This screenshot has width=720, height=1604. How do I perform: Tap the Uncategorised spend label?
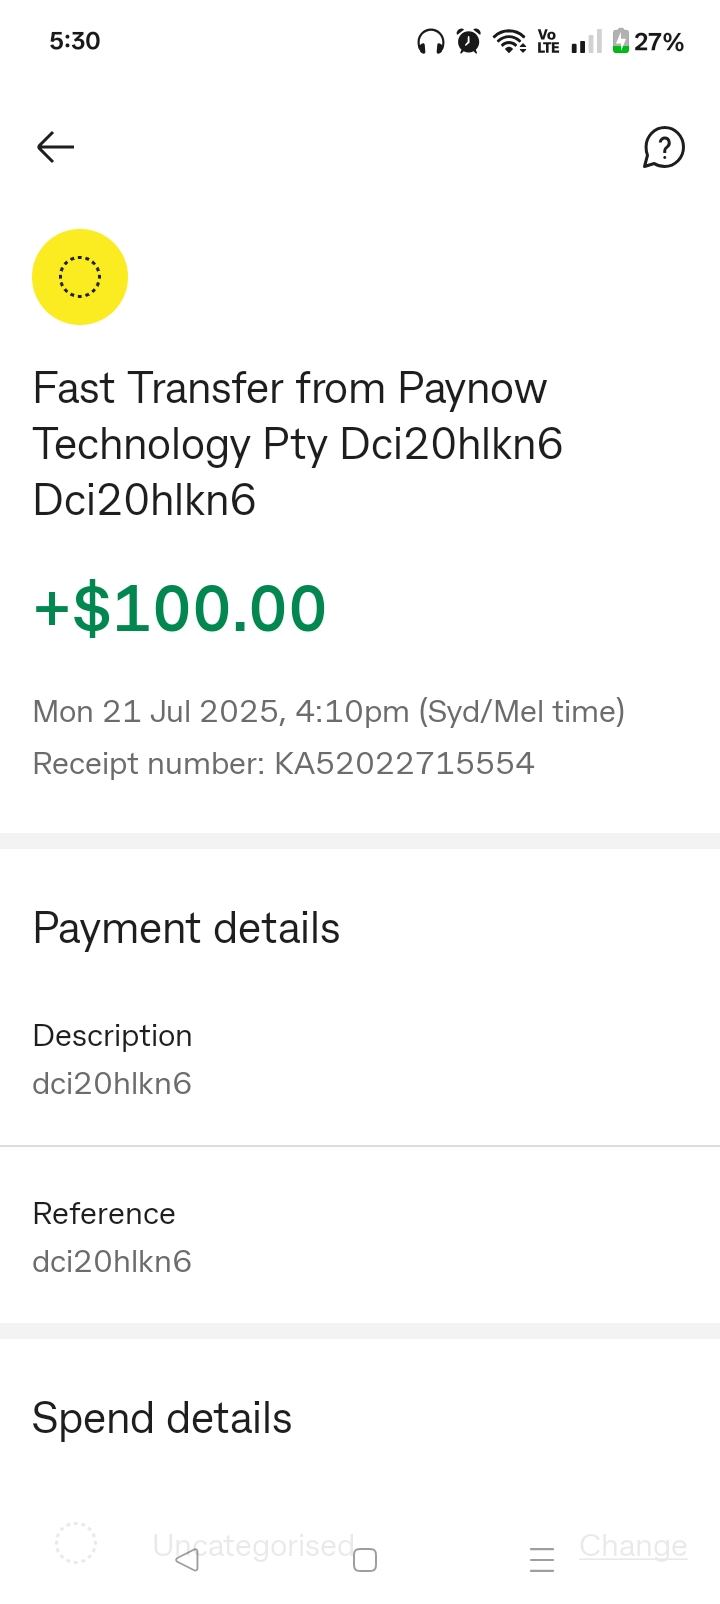(x=253, y=1545)
